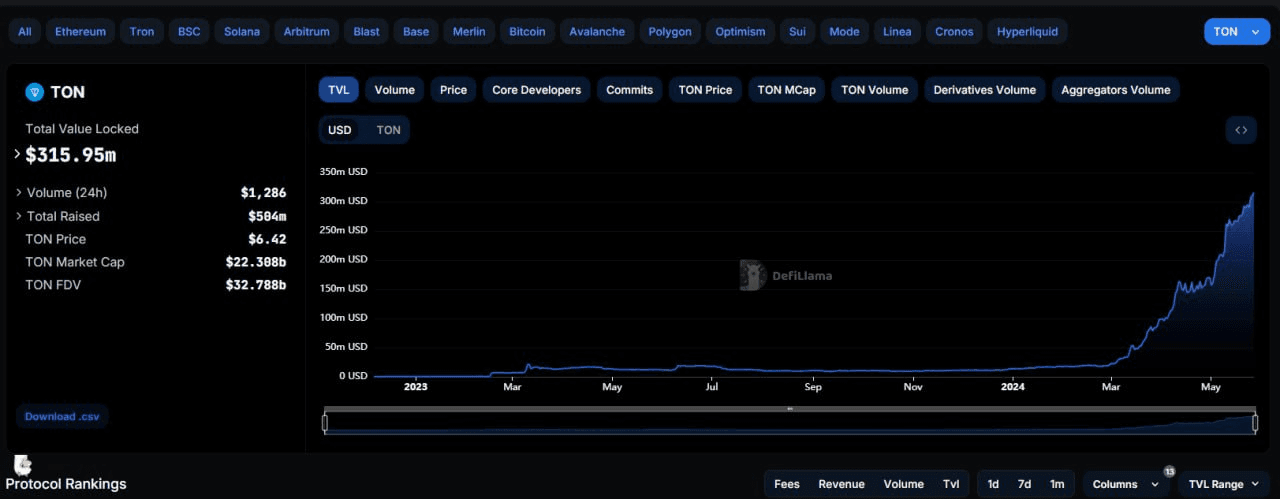Toggle the TON MCap chart series
The width and height of the screenshot is (1280, 499).
click(x=786, y=90)
